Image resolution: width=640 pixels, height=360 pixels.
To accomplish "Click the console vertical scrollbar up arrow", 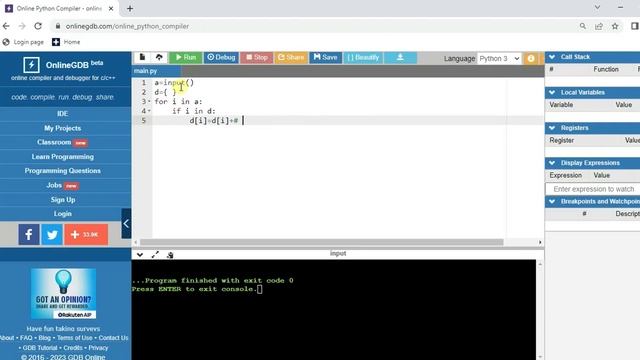I will 540,264.
